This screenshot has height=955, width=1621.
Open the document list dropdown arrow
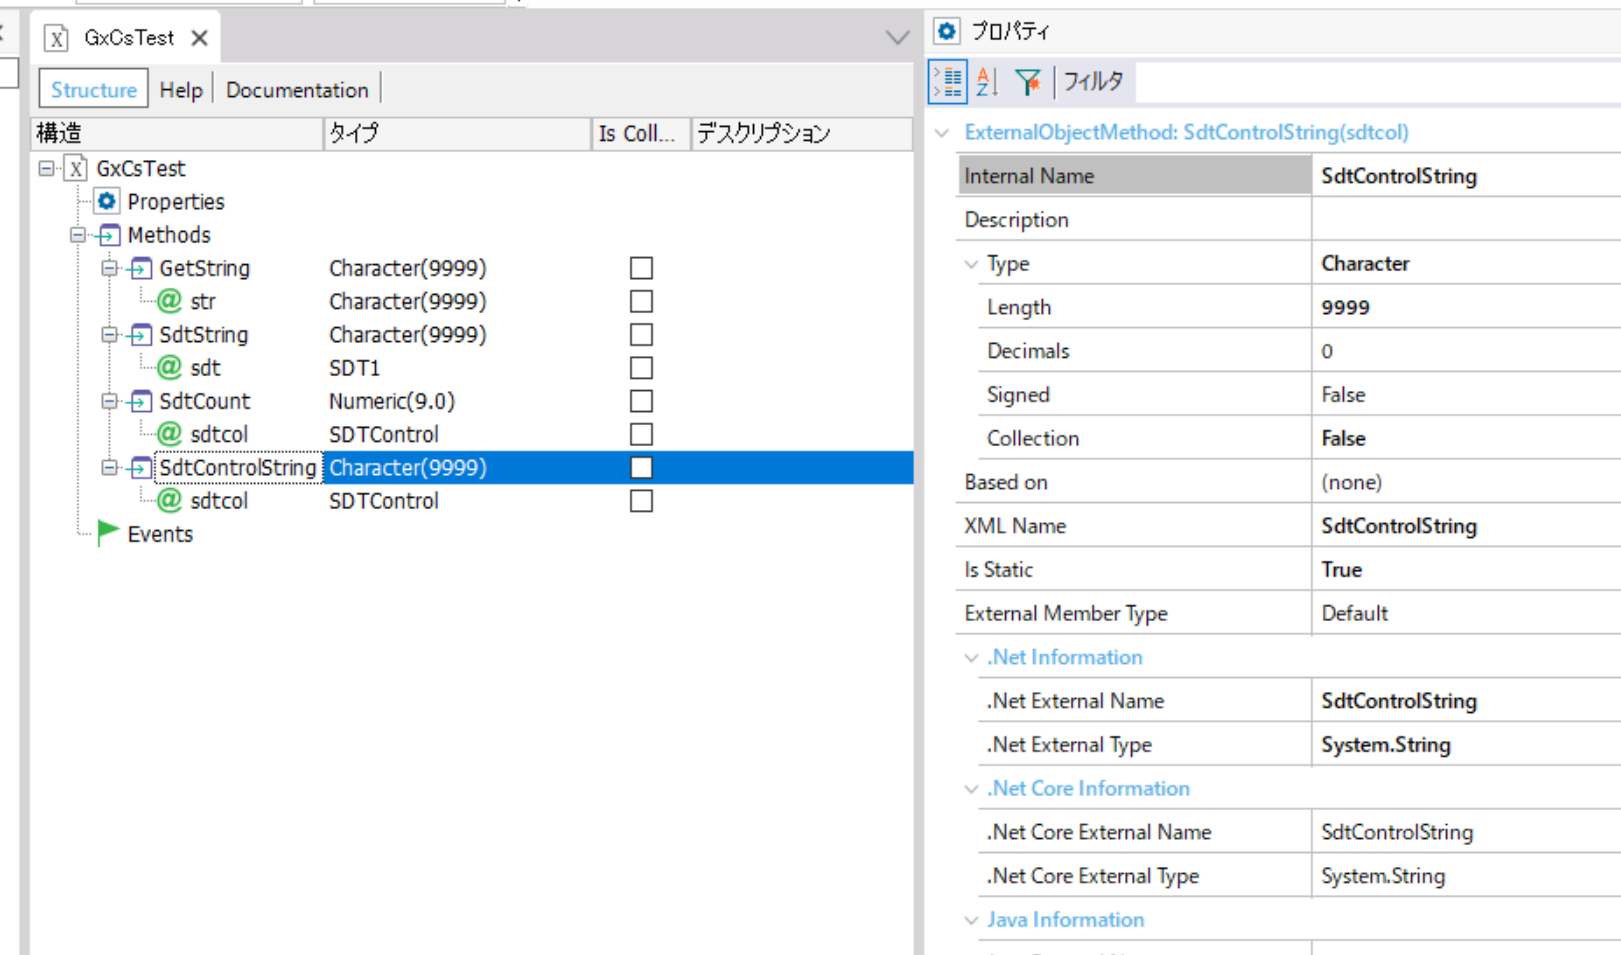(897, 38)
